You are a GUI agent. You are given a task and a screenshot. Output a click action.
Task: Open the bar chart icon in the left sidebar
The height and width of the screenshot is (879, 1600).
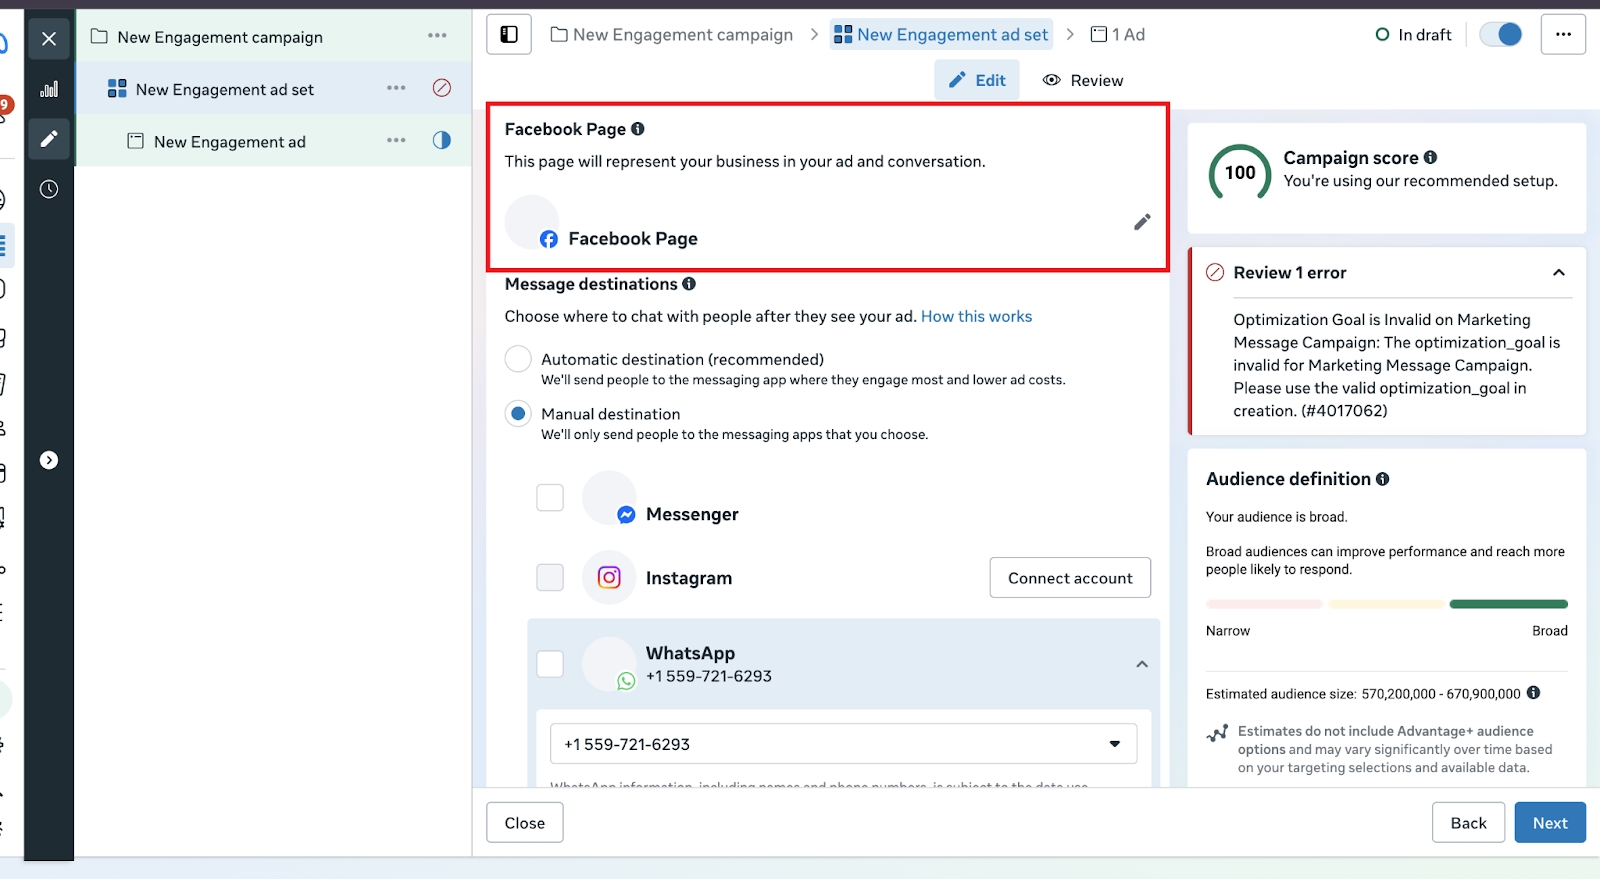(49, 90)
